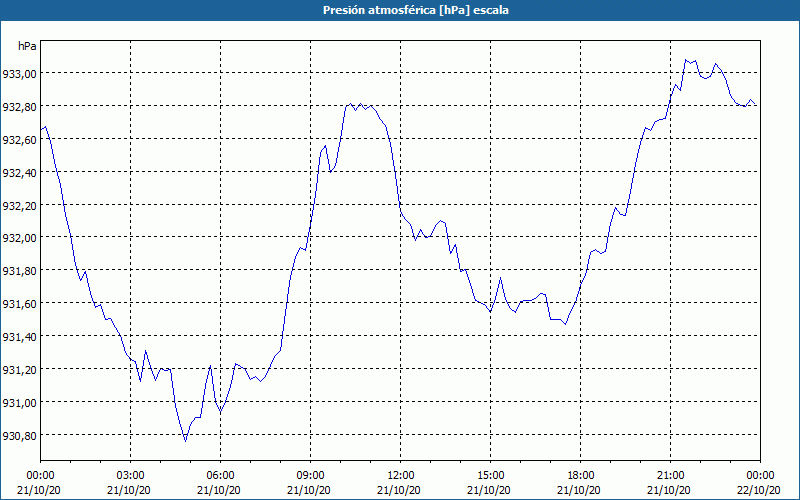Click the chart title 'Presión atmosférica [hPa] escala'

[415, 10]
